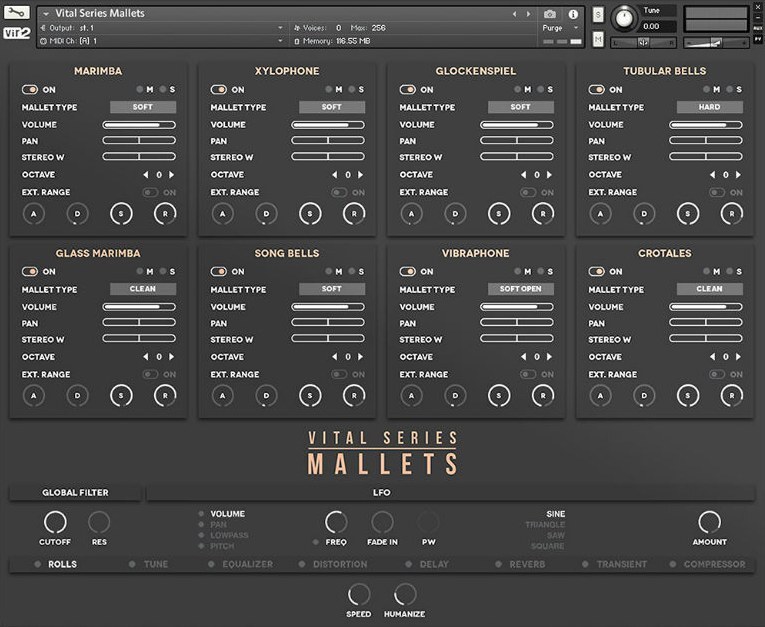Select the Triangle LFO waveform
This screenshot has width=765, height=627.
click(545, 524)
